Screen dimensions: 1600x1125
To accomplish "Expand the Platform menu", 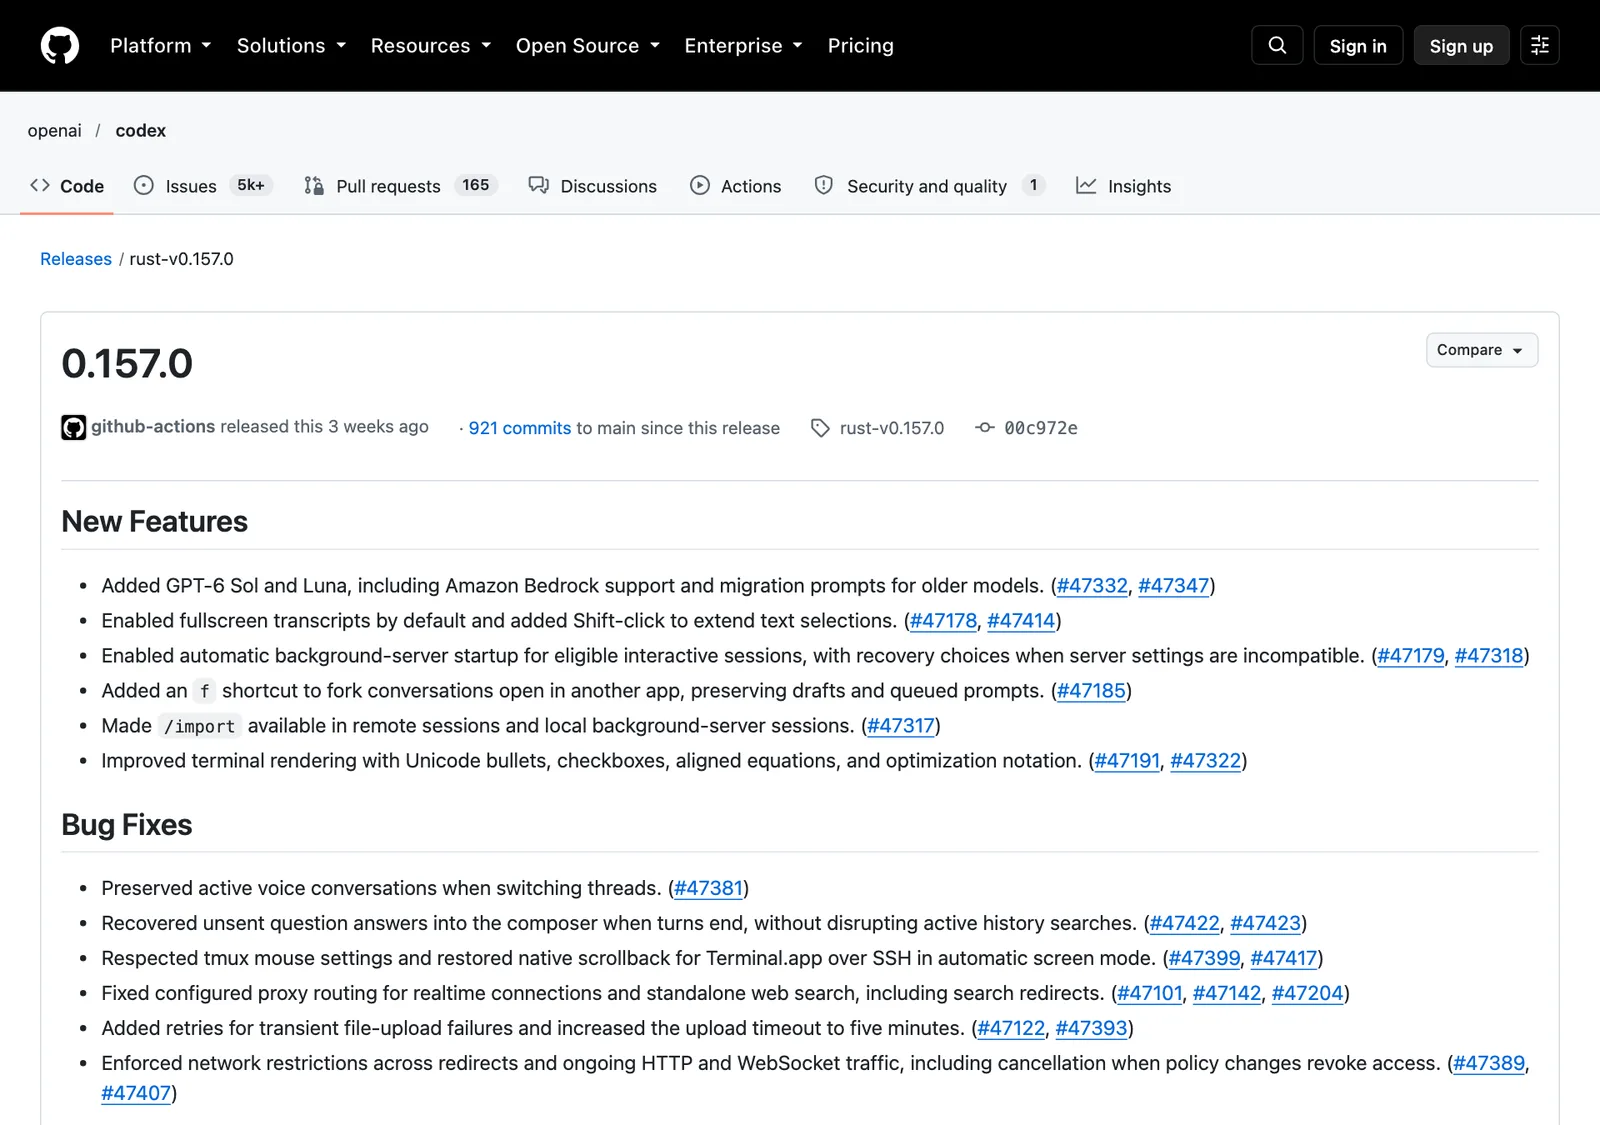I will coord(161,46).
